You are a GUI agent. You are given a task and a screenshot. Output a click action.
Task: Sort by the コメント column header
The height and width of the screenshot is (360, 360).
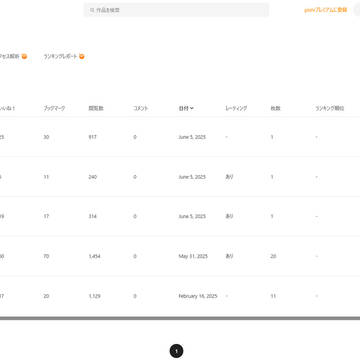click(x=140, y=108)
